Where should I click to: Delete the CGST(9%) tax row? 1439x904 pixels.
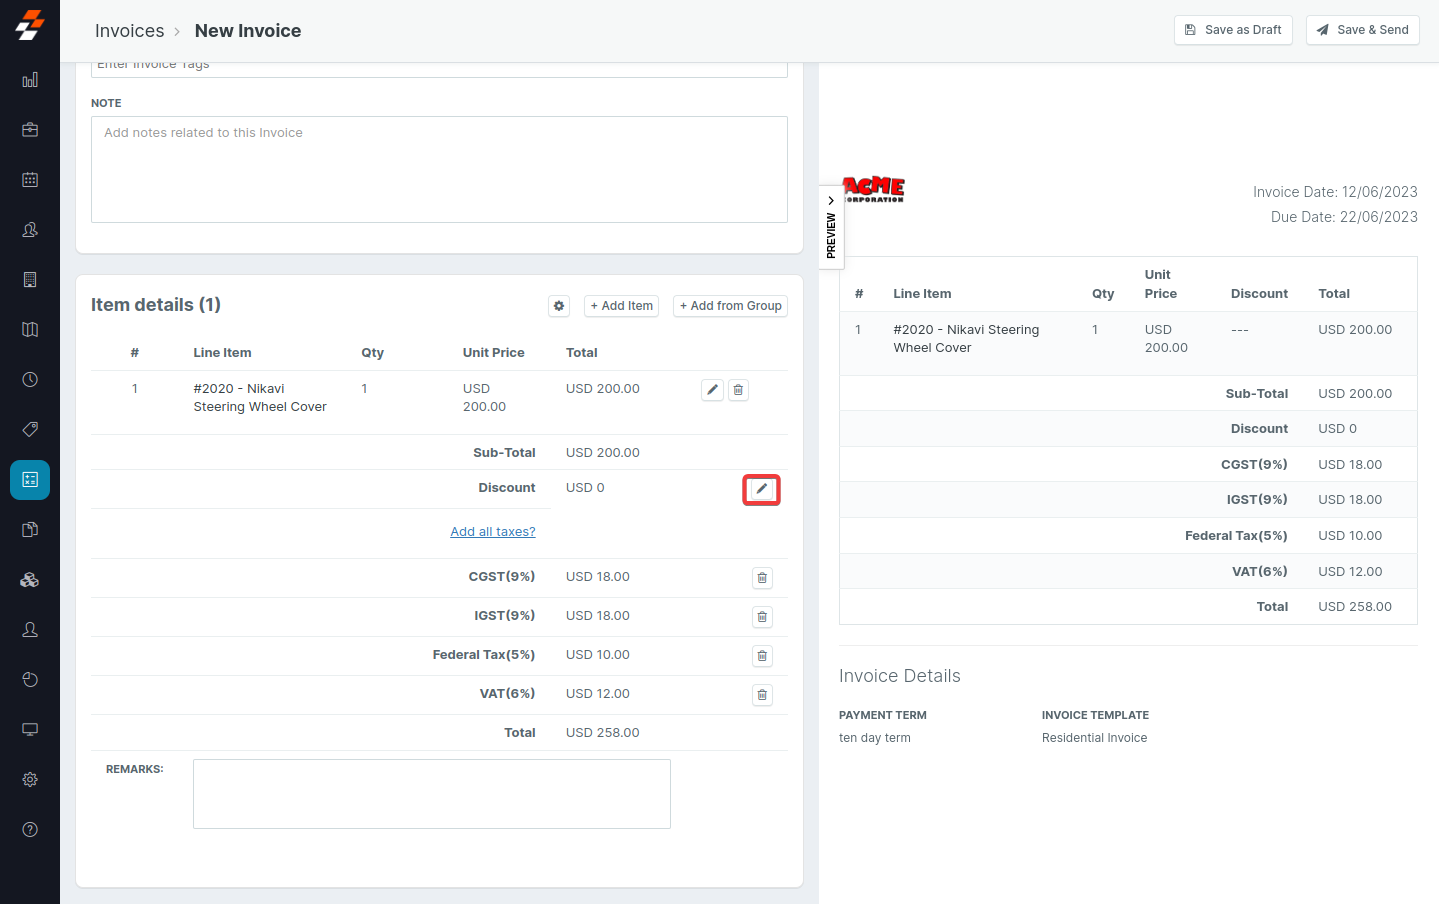(x=762, y=578)
